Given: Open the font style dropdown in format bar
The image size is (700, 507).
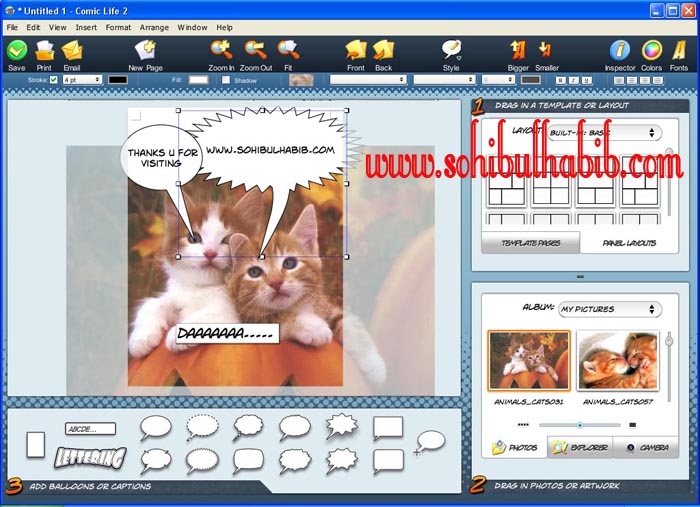Looking at the screenshot, I should click(x=444, y=79).
